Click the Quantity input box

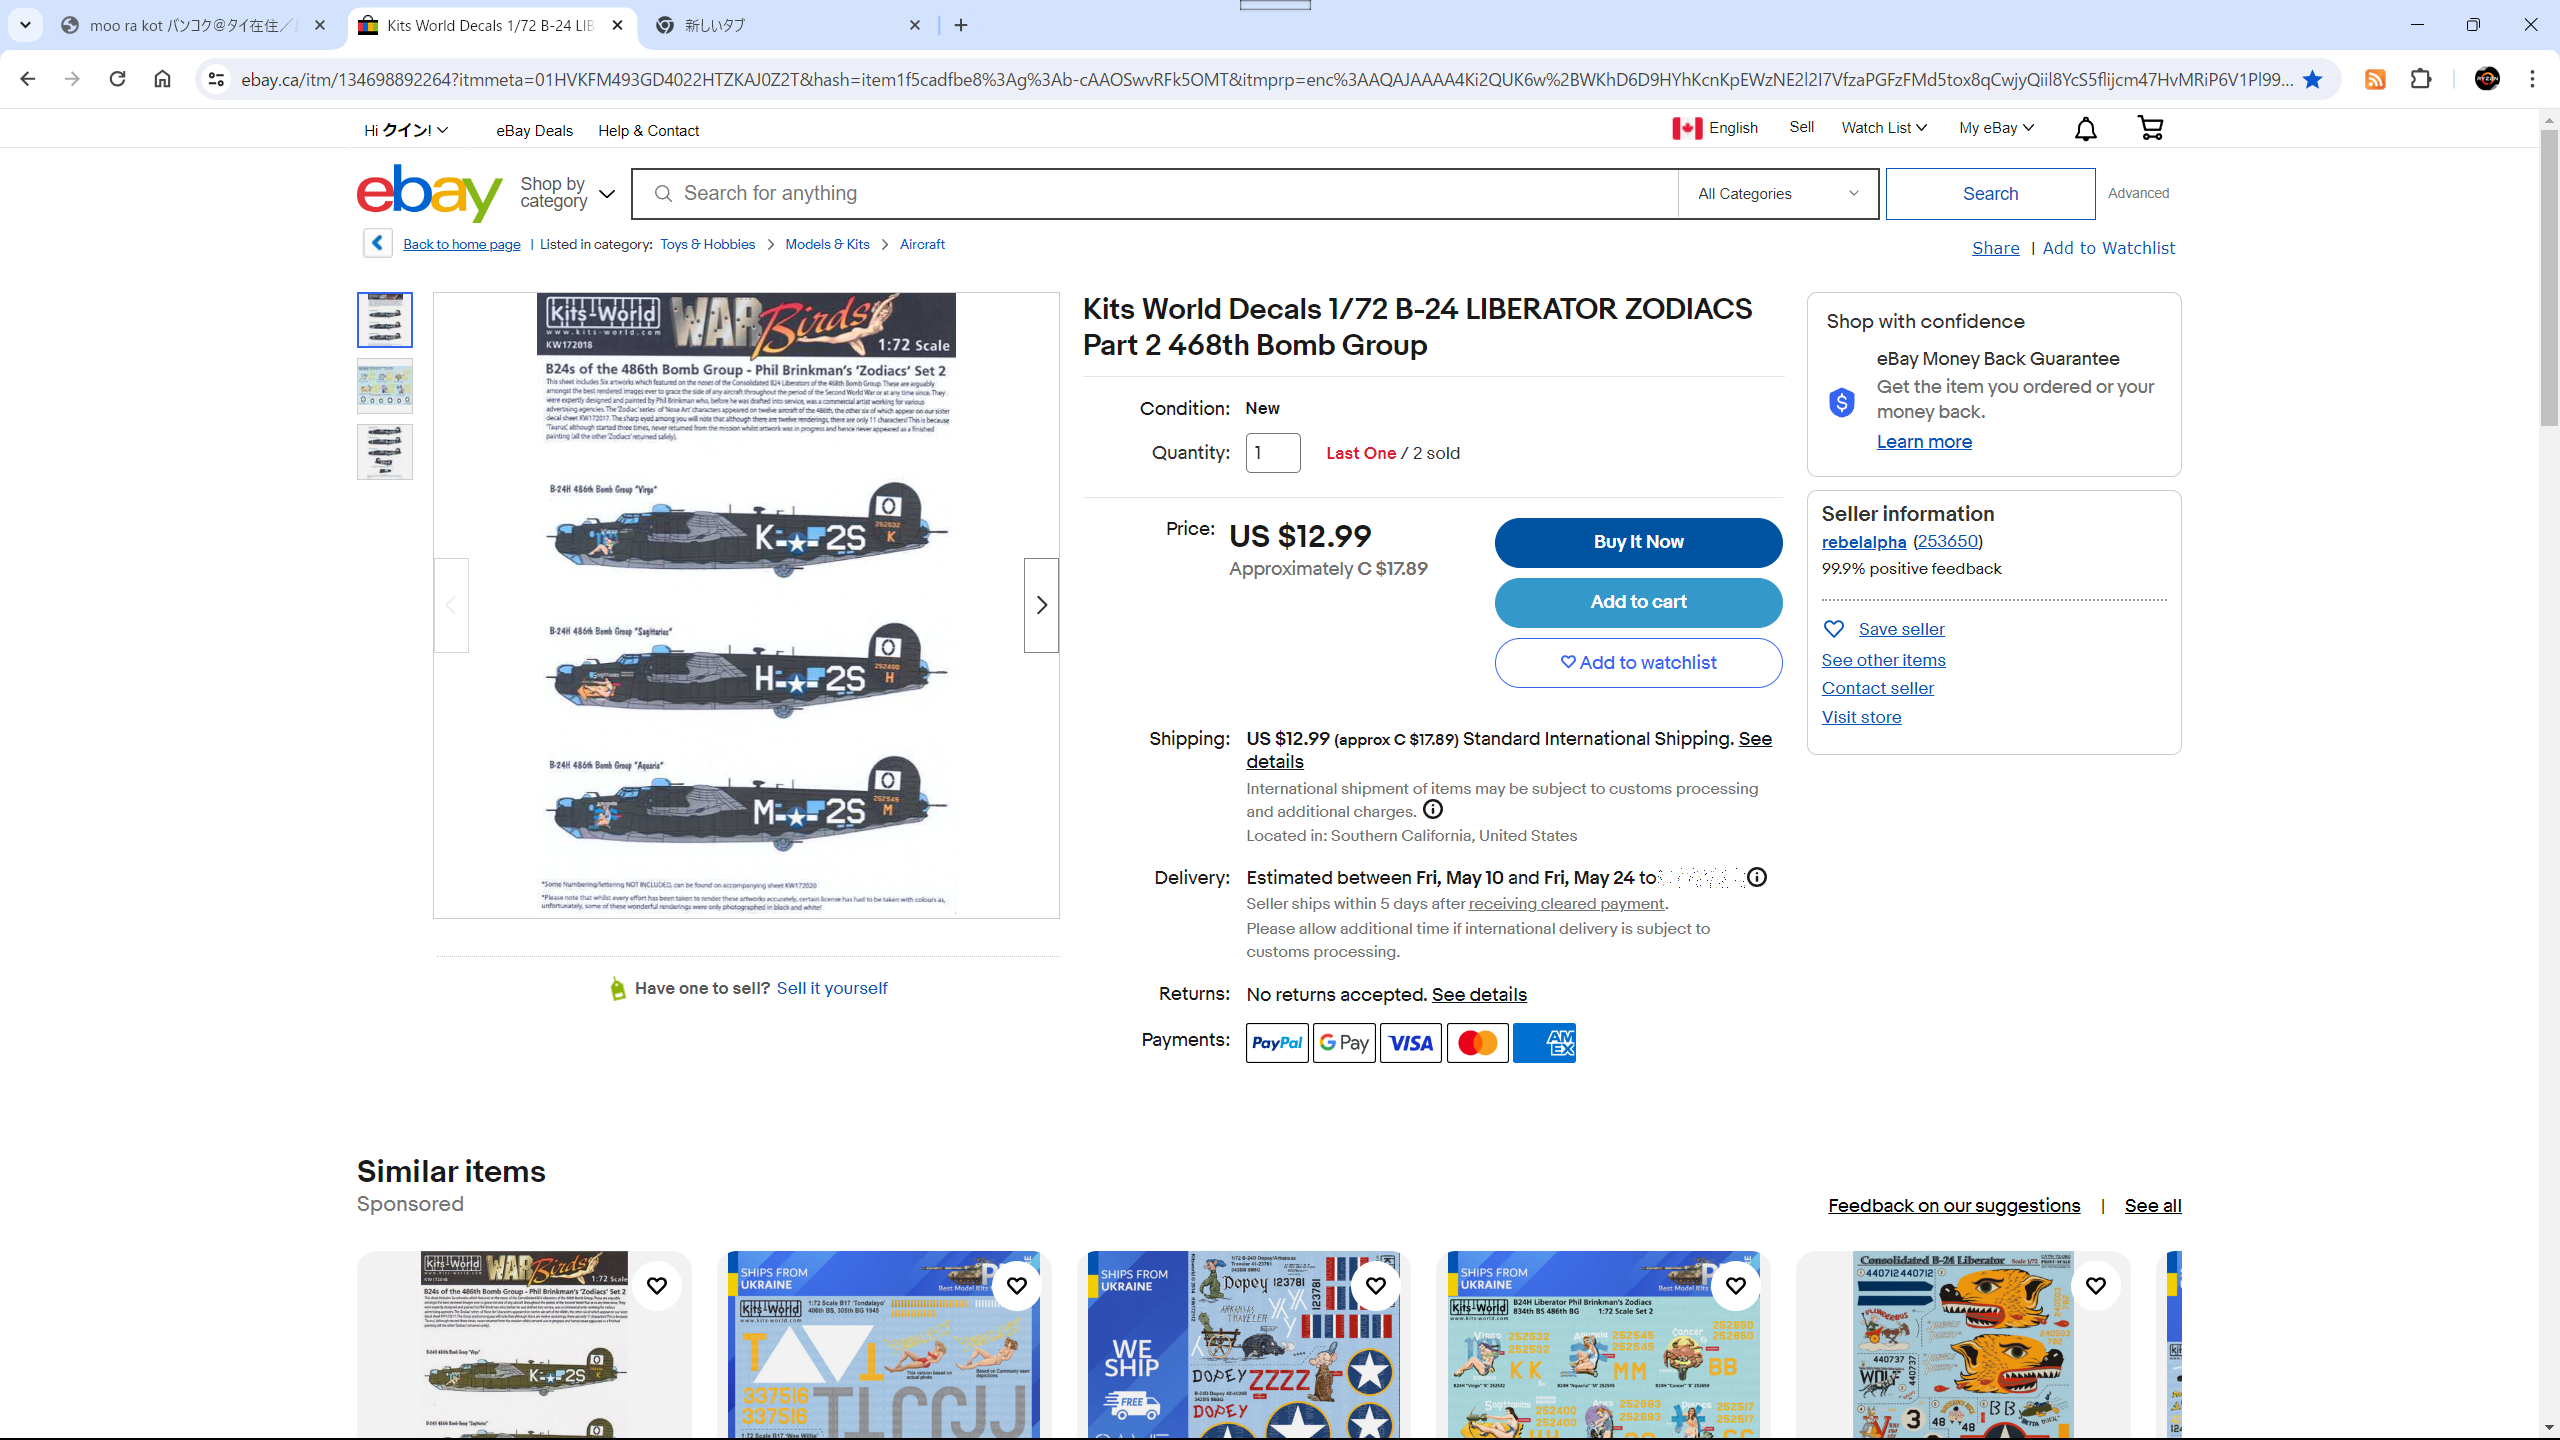(1273, 453)
